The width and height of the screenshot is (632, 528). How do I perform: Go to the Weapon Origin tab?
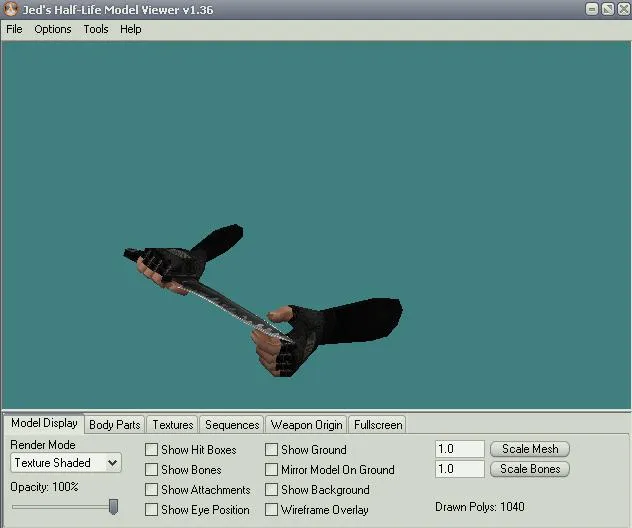(306, 425)
